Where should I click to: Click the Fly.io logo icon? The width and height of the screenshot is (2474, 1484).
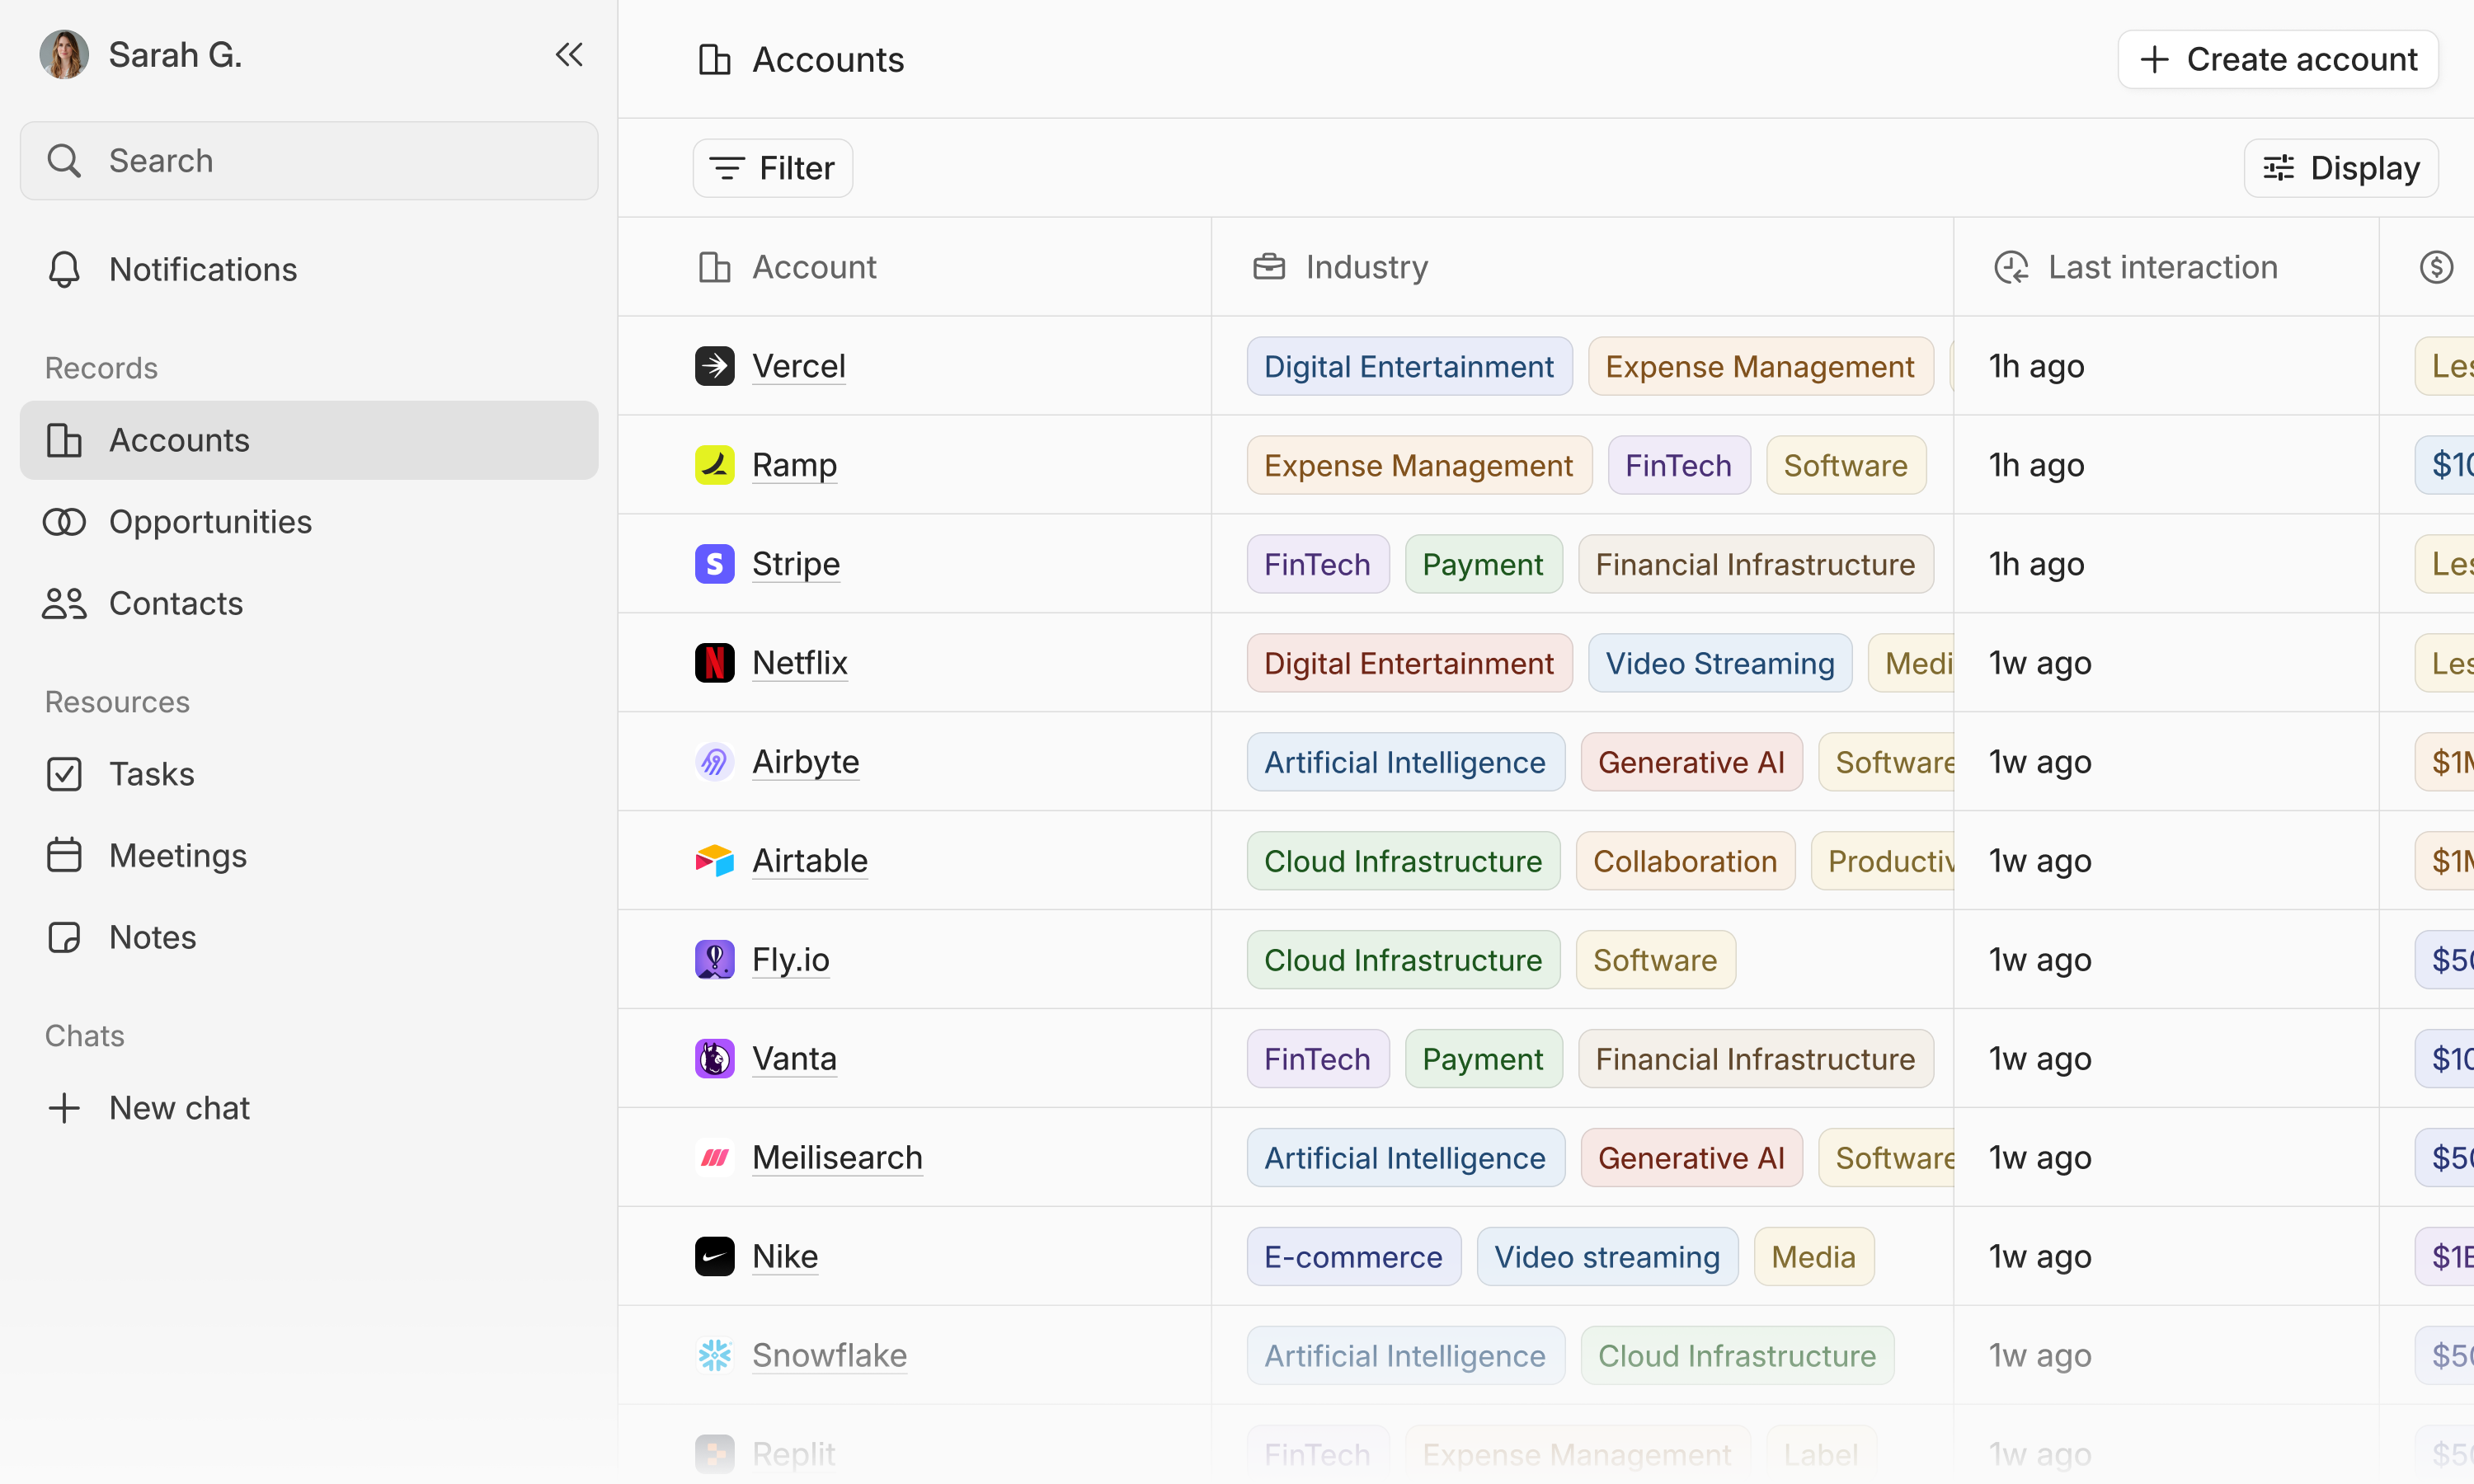pos(715,960)
